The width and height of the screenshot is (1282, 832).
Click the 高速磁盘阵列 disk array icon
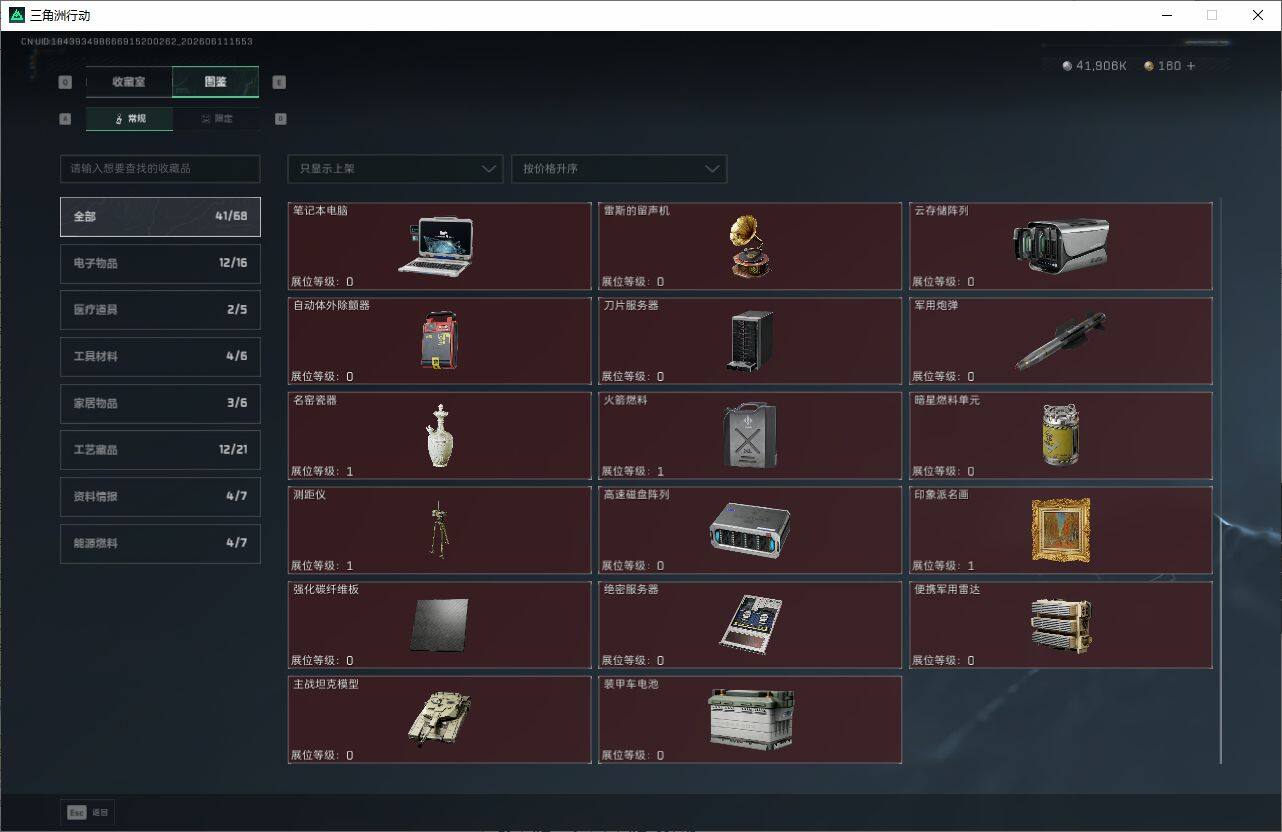click(750, 530)
